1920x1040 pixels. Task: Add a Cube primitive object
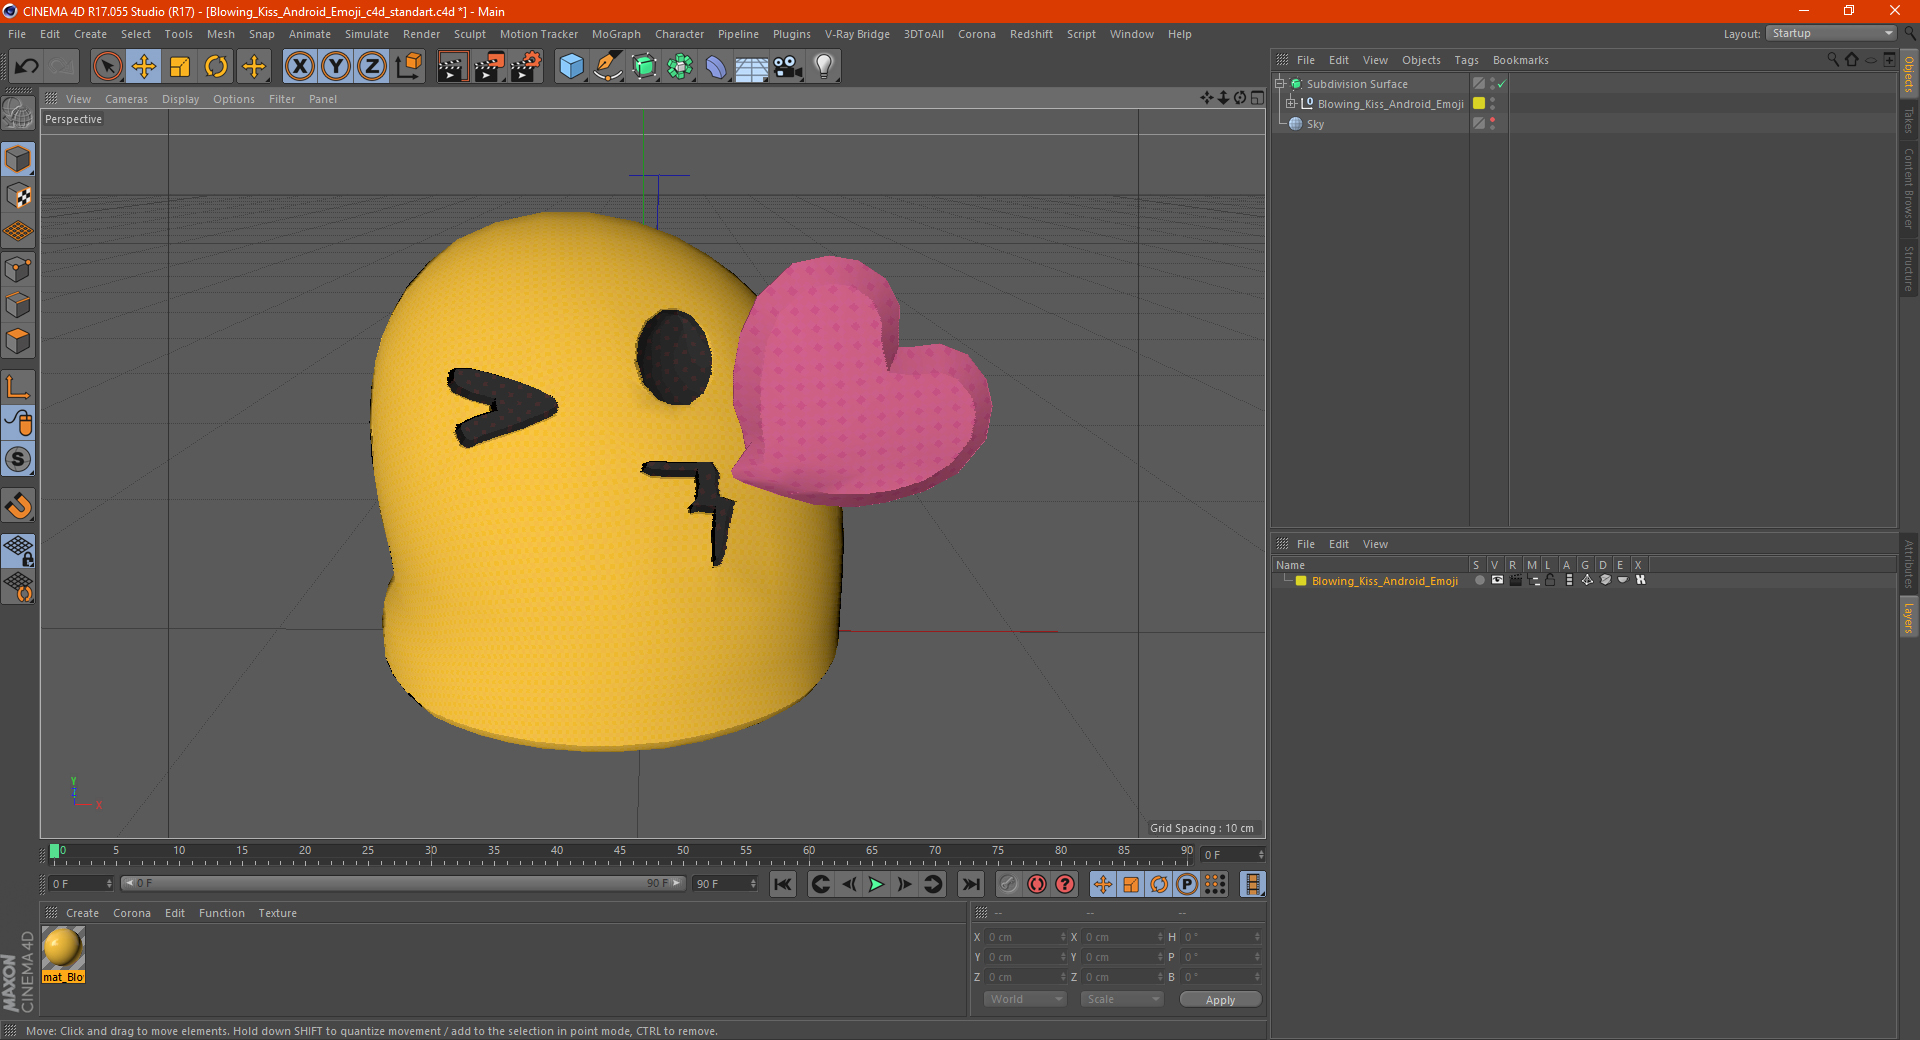pyautogui.click(x=571, y=67)
